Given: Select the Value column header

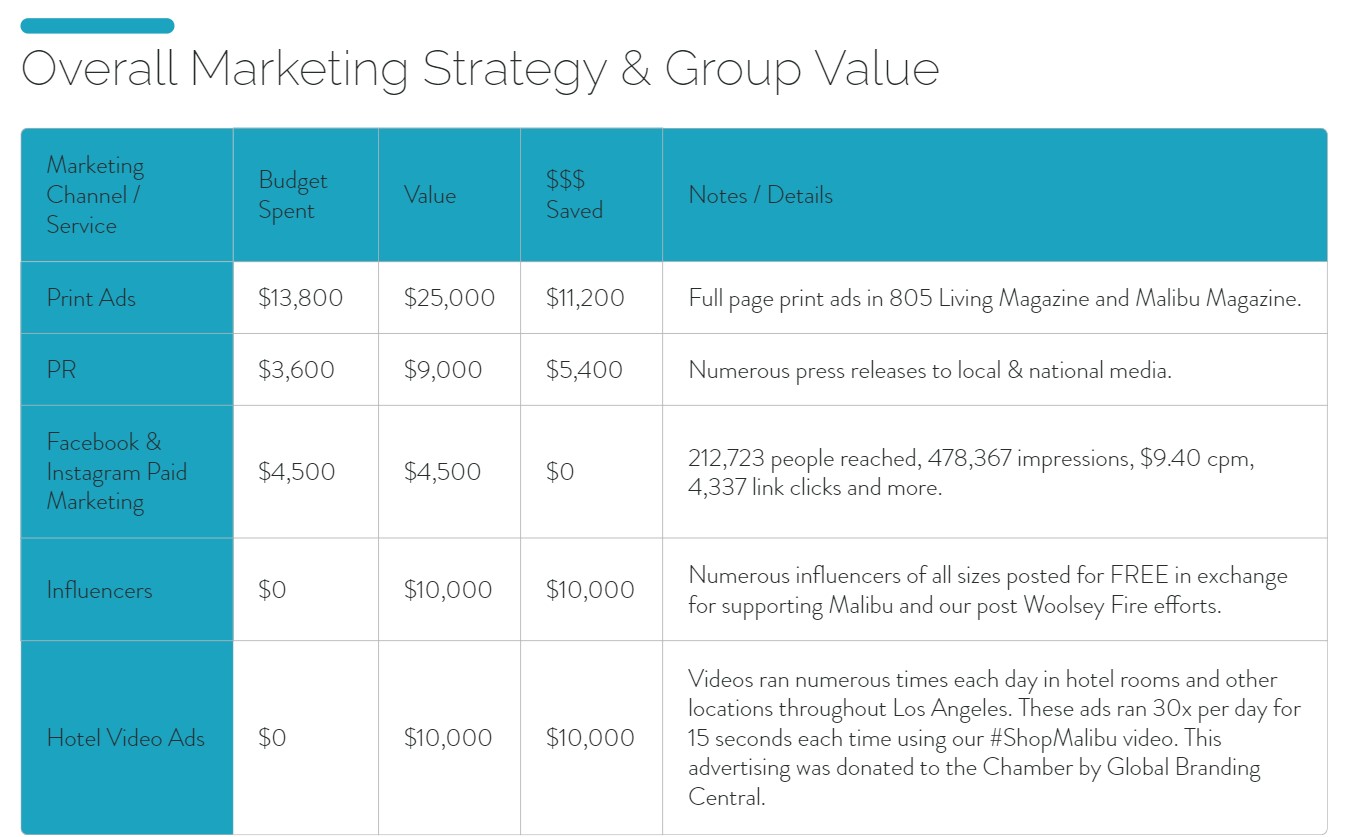Looking at the screenshot, I should pyautogui.click(x=449, y=195).
